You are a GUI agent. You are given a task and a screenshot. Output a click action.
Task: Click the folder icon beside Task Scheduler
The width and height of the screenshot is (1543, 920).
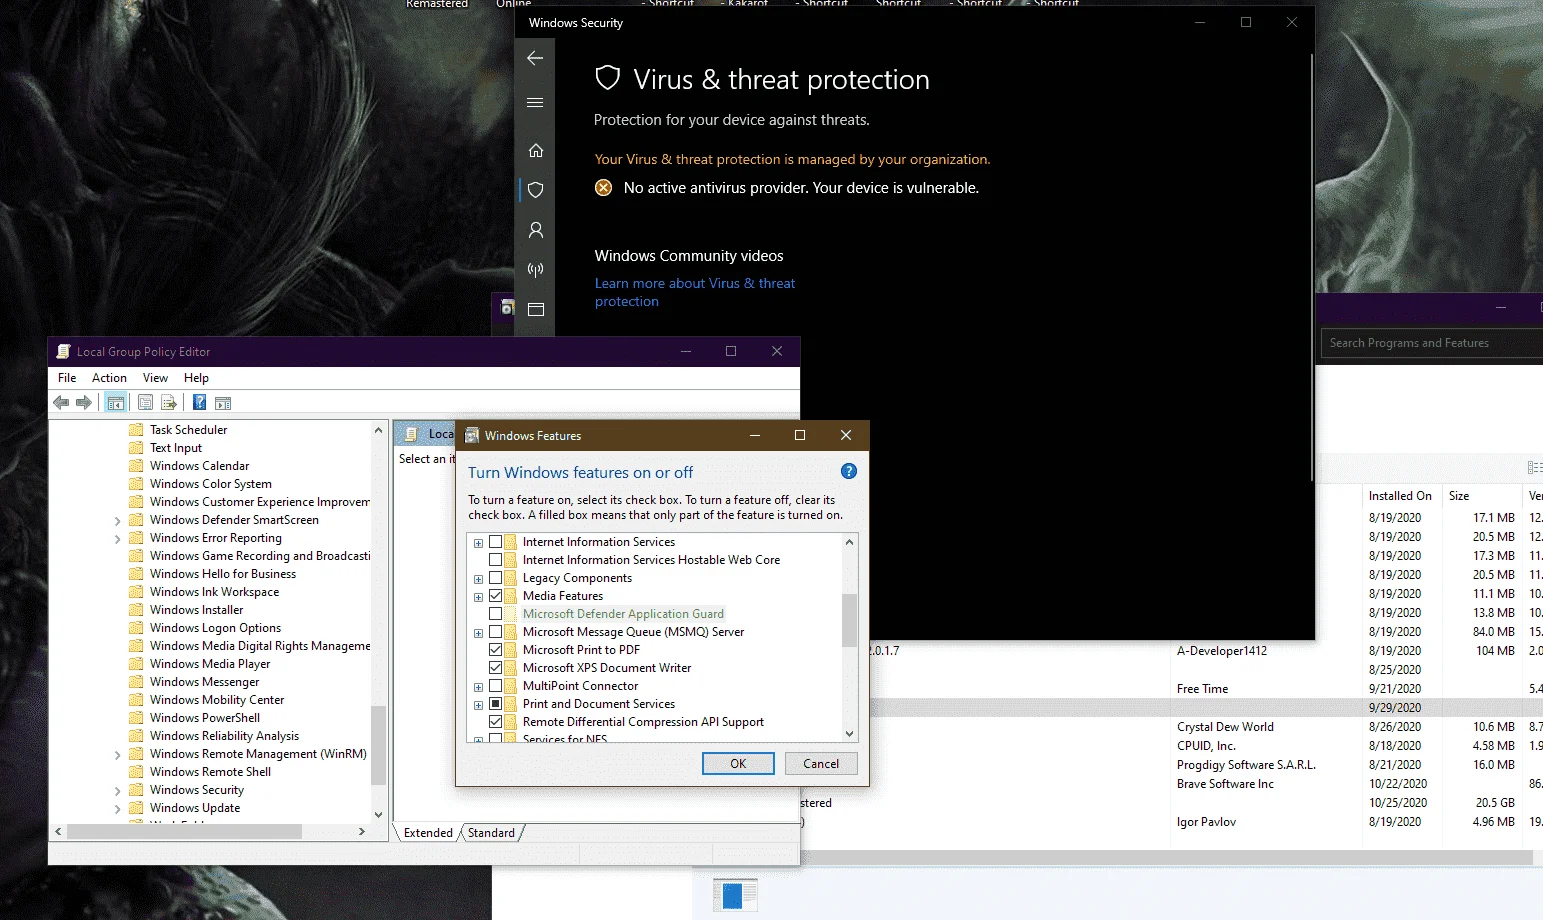136,430
